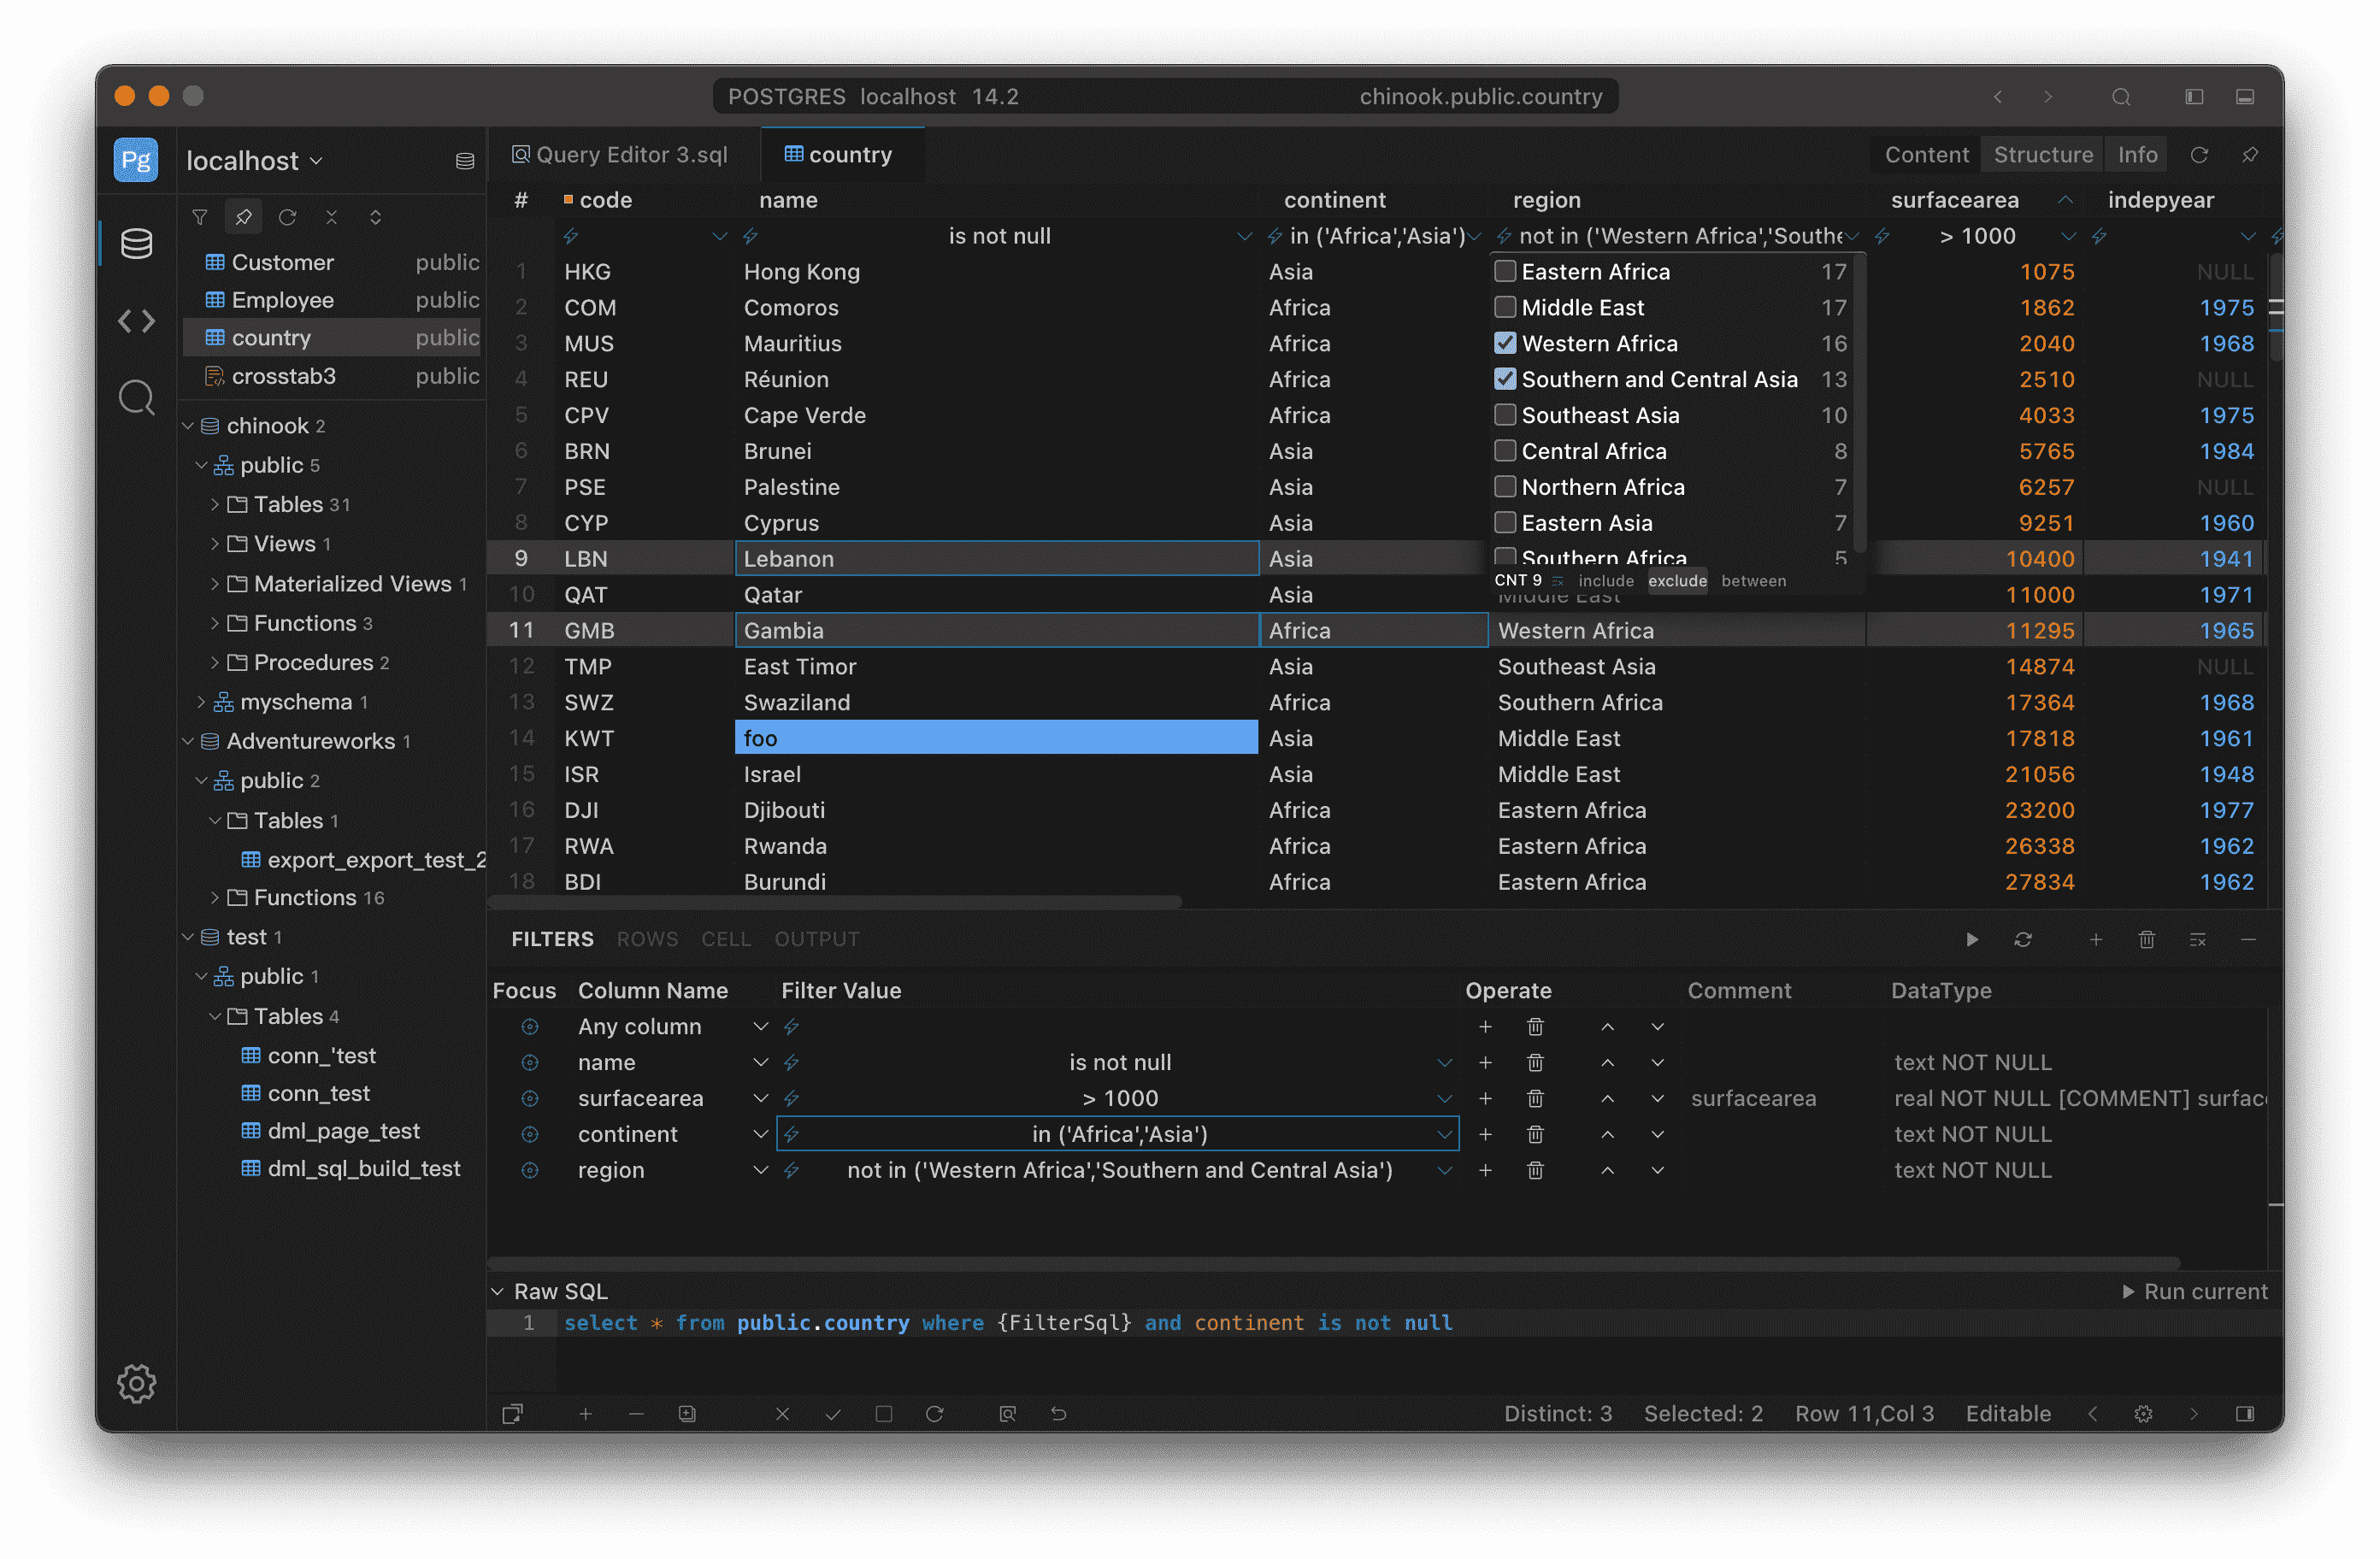
Task: Collapse the chinook database tree node
Action: 188,425
